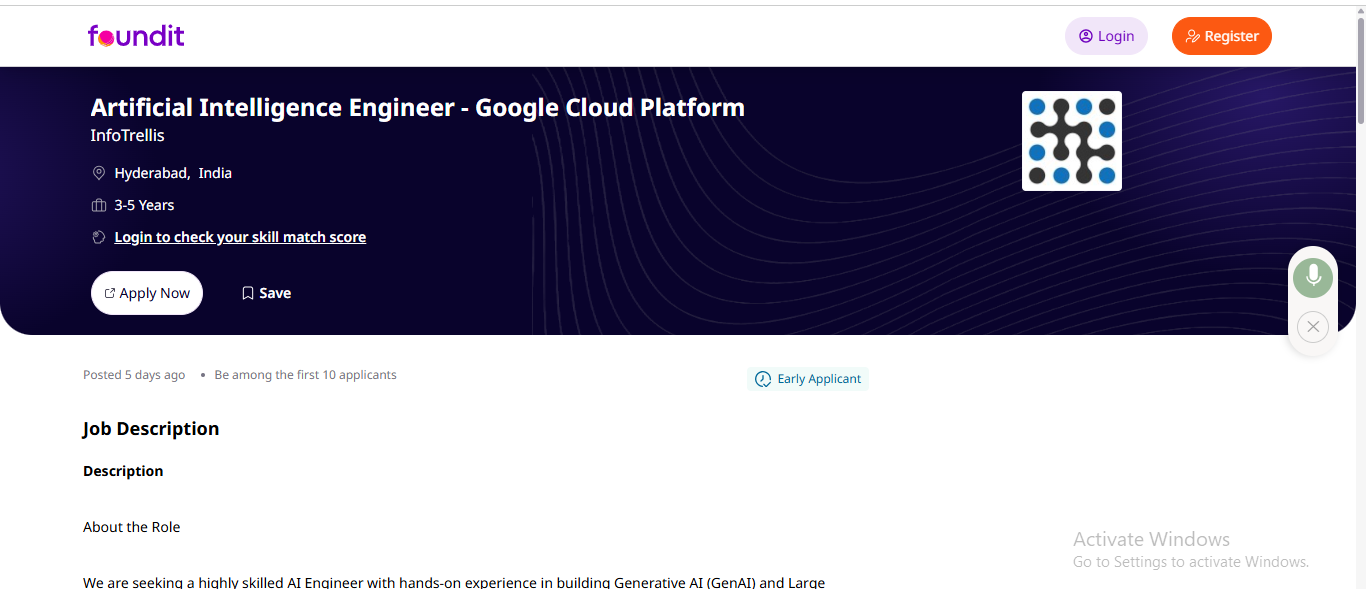Click the foundit logo
This screenshot has height=589, width=1366.
(136, 36)
